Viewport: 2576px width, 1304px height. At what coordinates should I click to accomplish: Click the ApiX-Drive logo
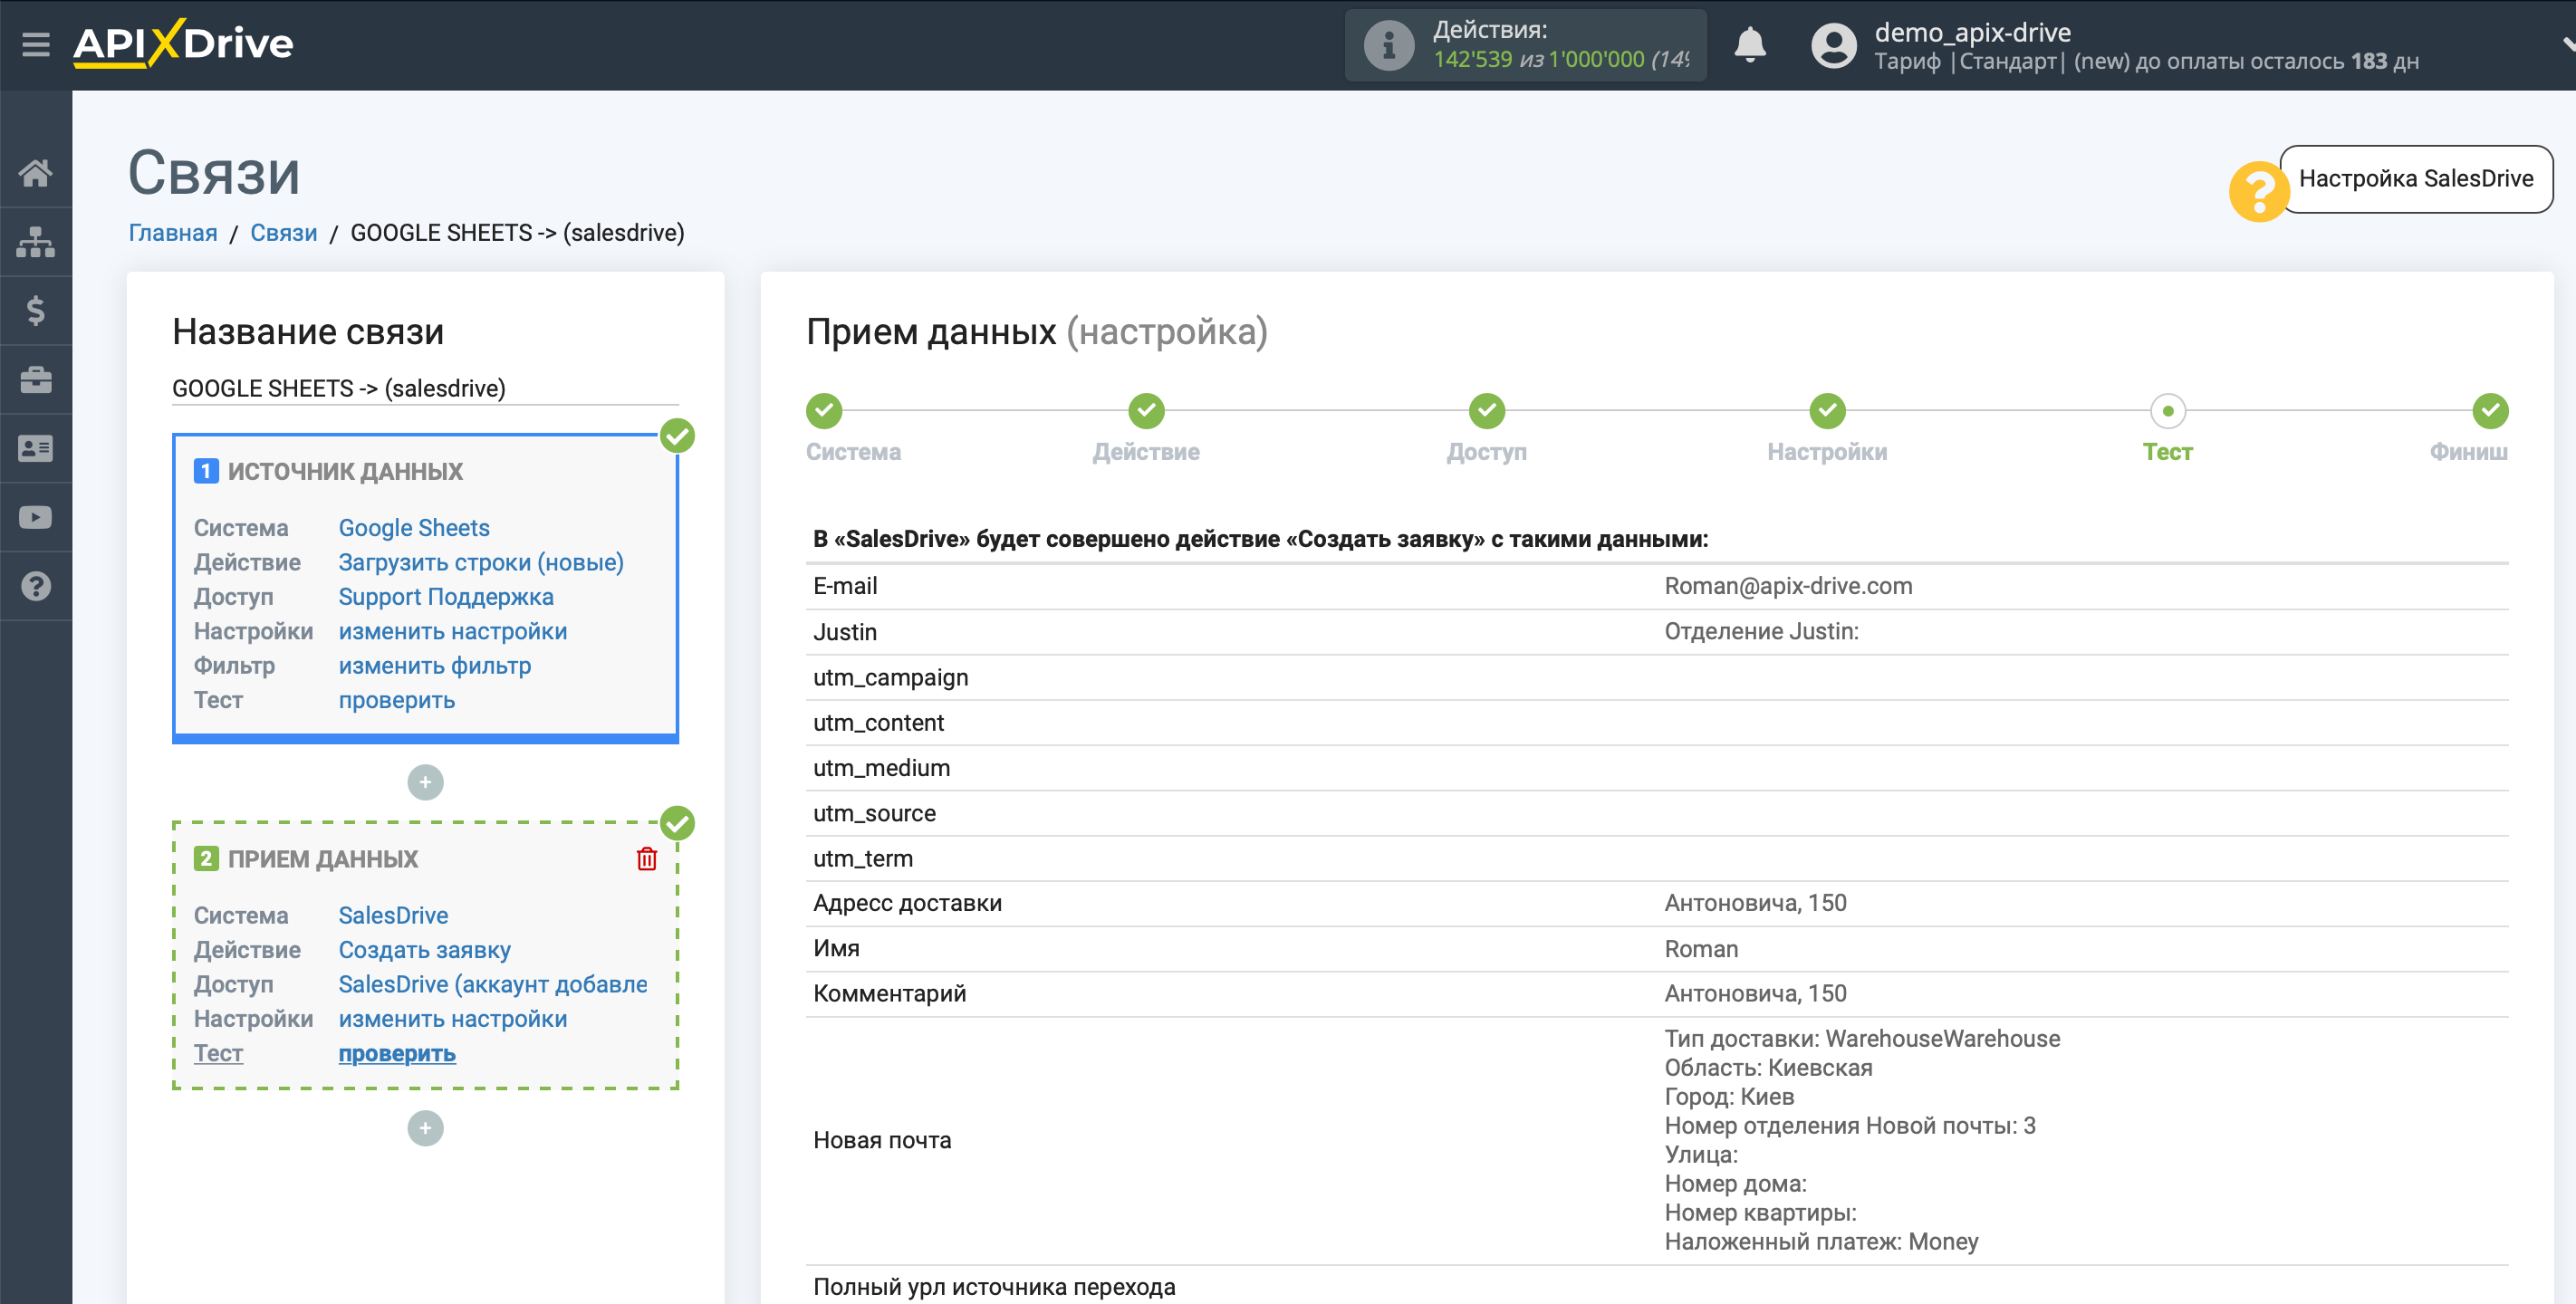(x=183, y=44)
